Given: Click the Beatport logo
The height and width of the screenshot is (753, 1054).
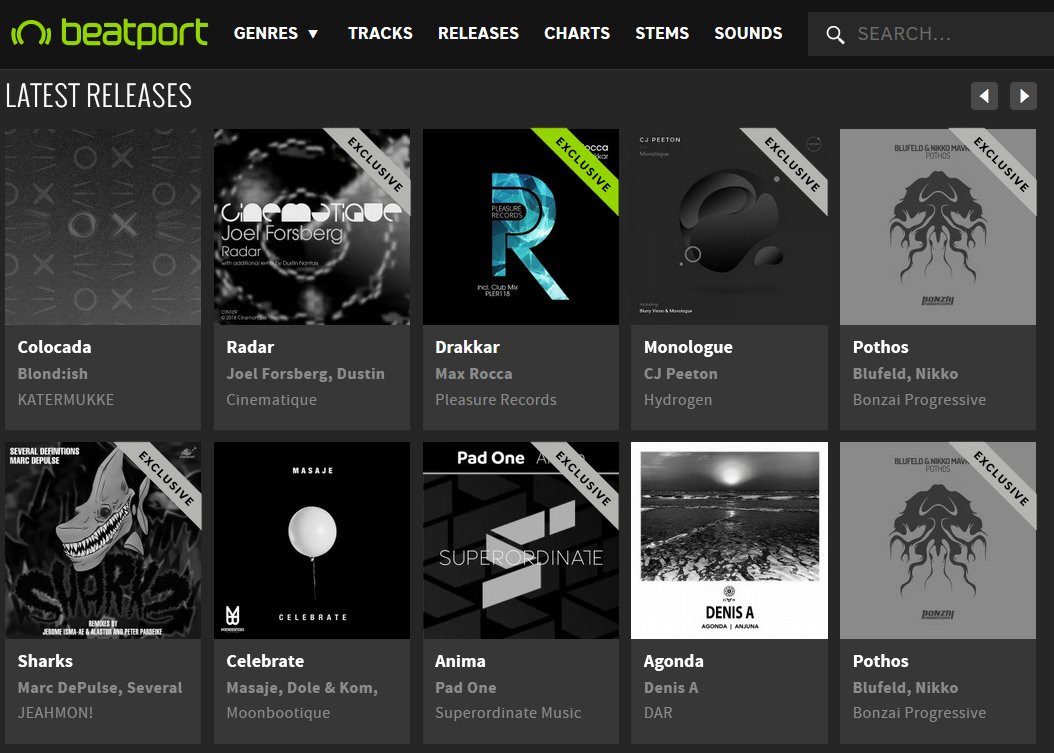Looking at the screenshot, I should pos(110,32).
